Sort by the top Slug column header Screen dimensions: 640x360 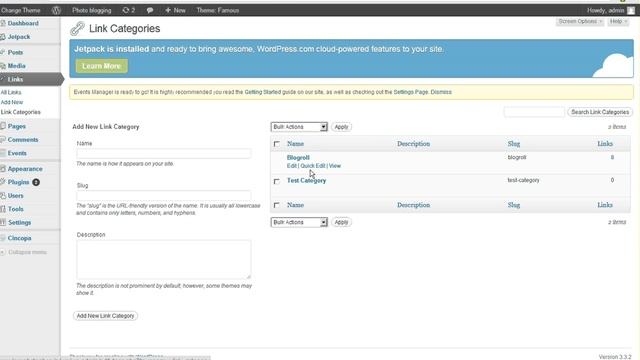pos(513,144)
